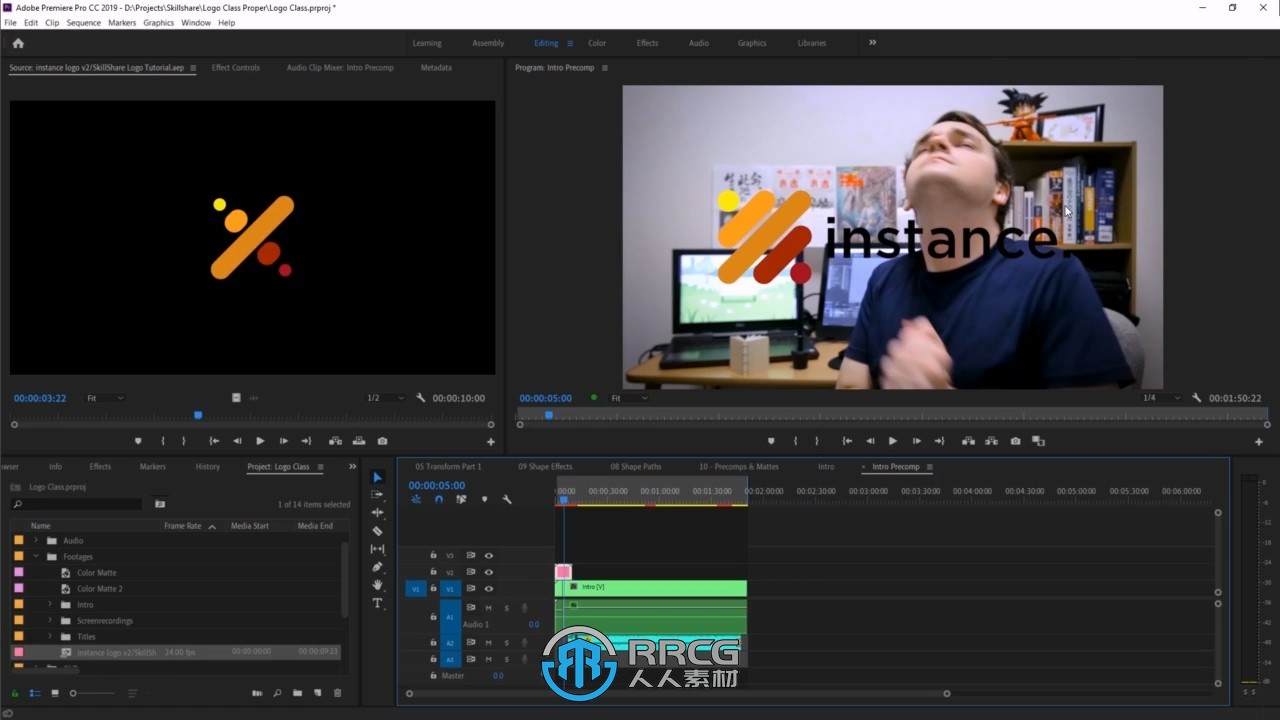This screenshot has width=1280, height=720.
Task: Click Export Frame camera in Source monitor
Action: [x=382, y=441]
